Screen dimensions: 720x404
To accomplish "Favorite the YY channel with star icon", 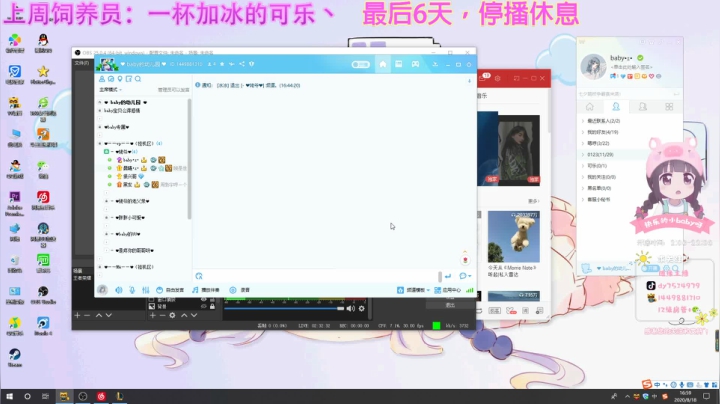I will point(222,64).
